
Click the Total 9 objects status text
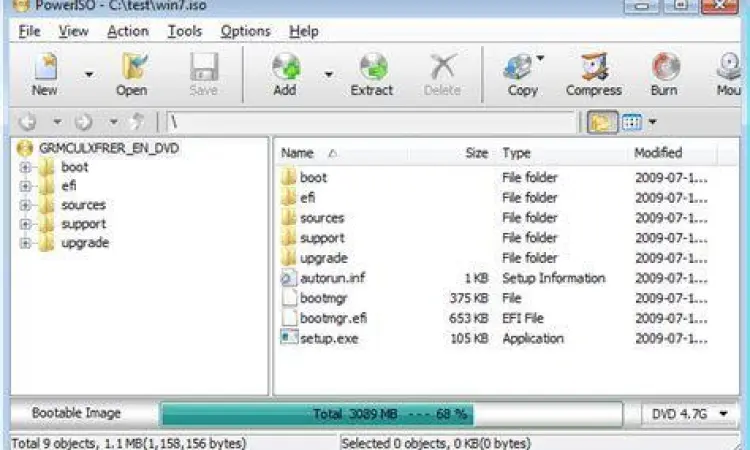coord(128,443)
